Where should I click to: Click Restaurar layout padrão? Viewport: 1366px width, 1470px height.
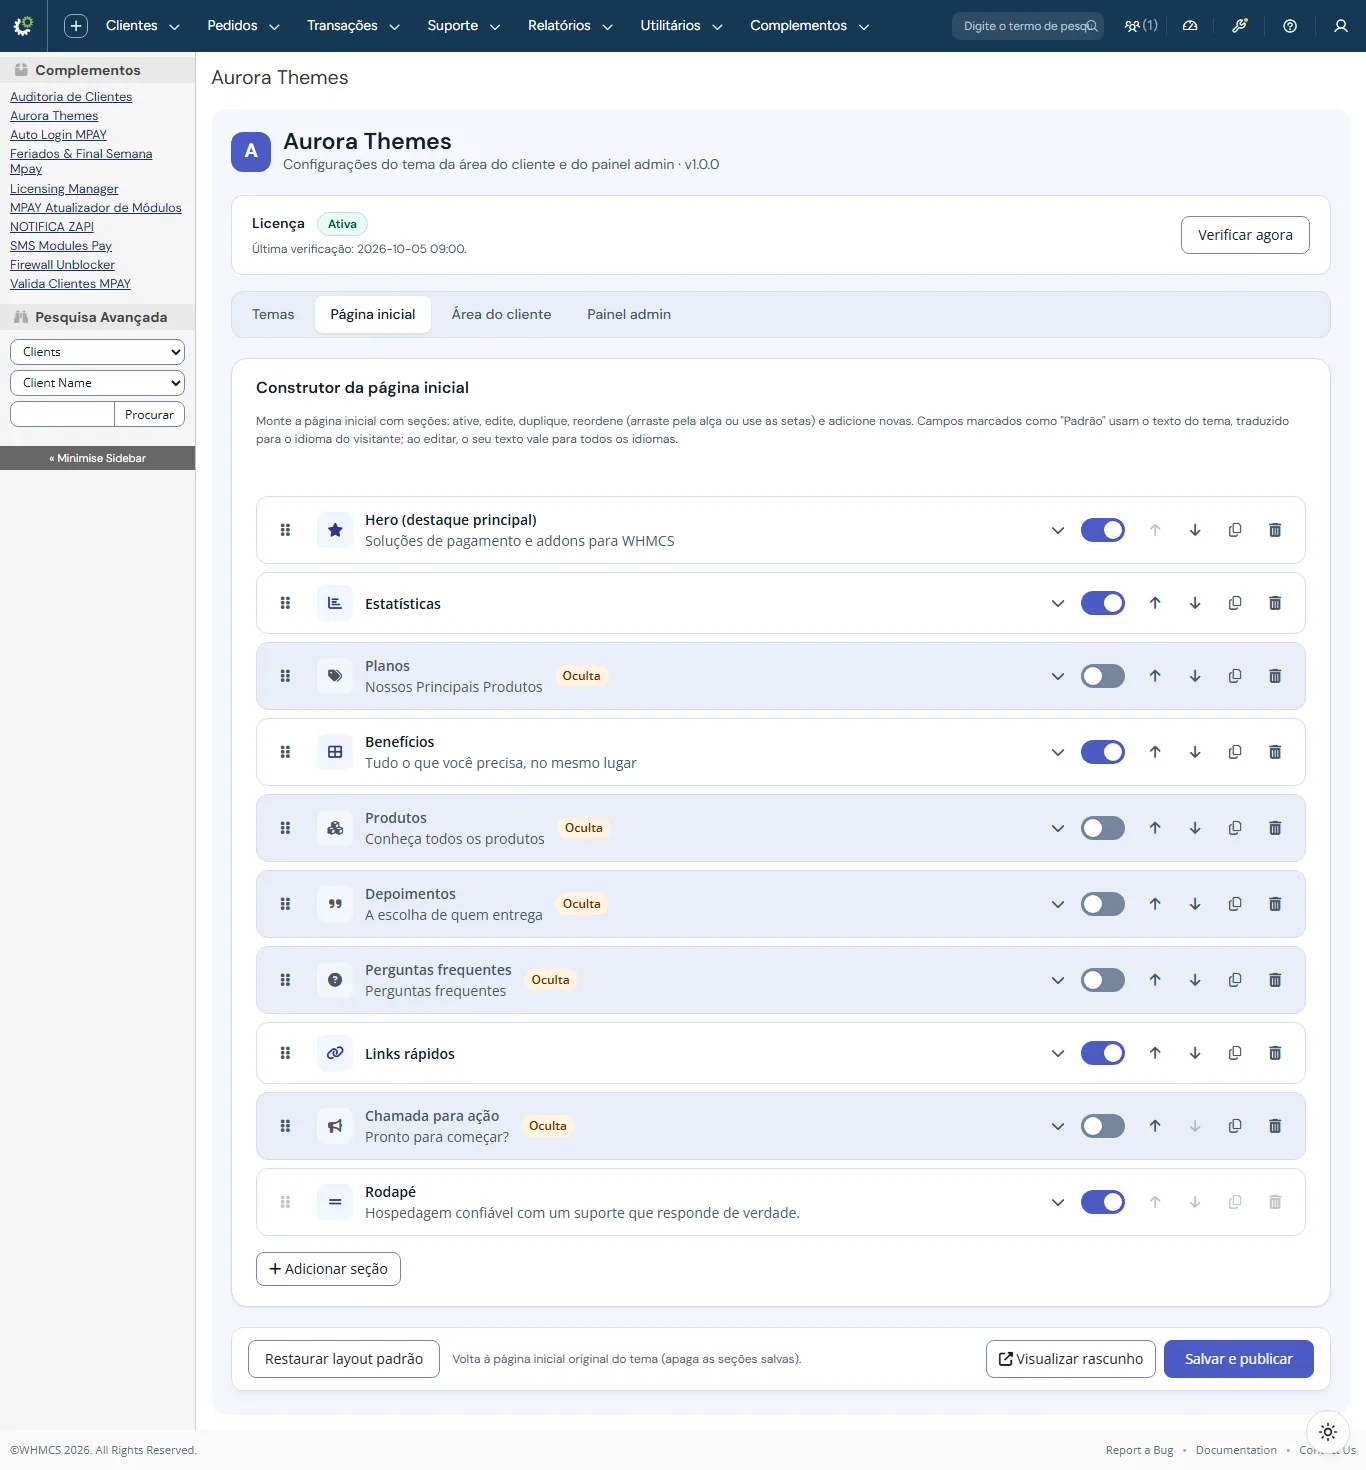tap(344, 1359)
